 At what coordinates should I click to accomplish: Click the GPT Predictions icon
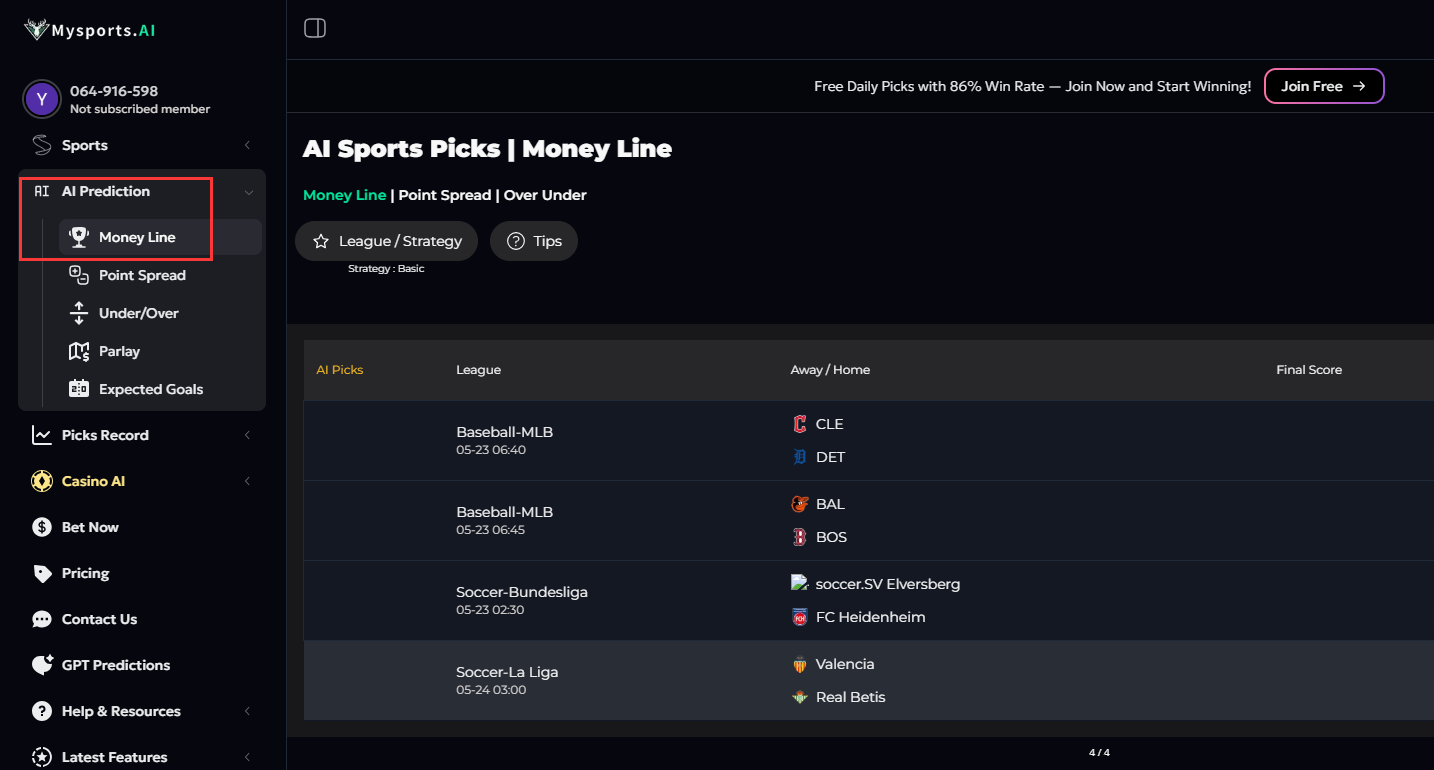click(42, 665)
